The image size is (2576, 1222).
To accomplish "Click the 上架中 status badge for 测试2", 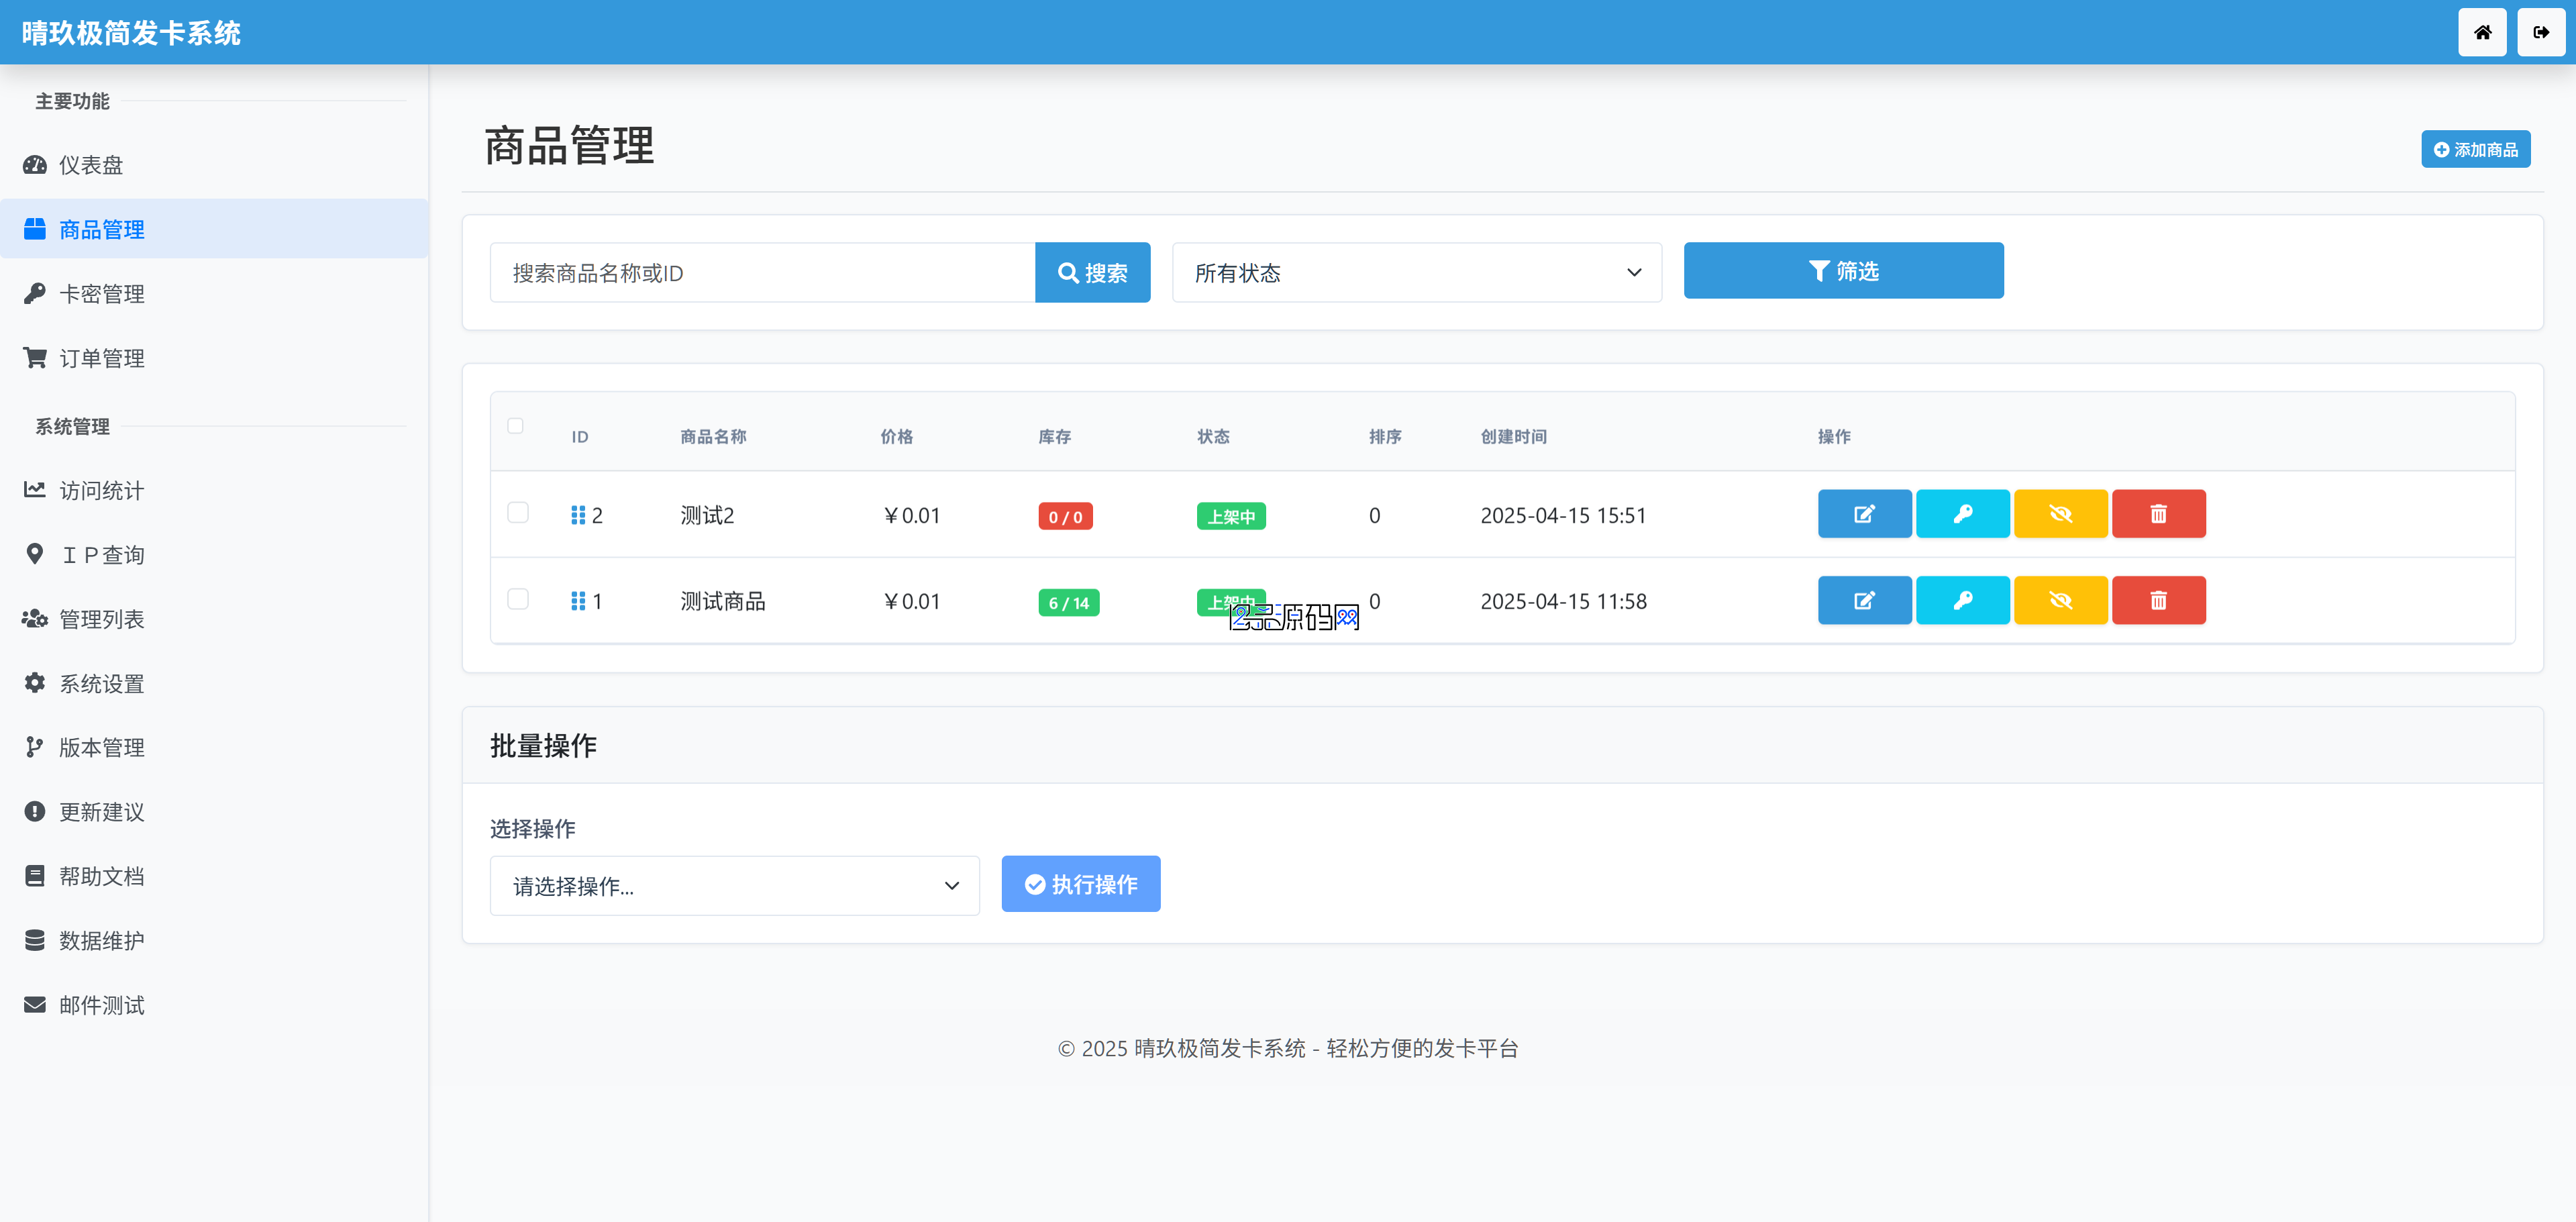I will (x=1231, y=517).
